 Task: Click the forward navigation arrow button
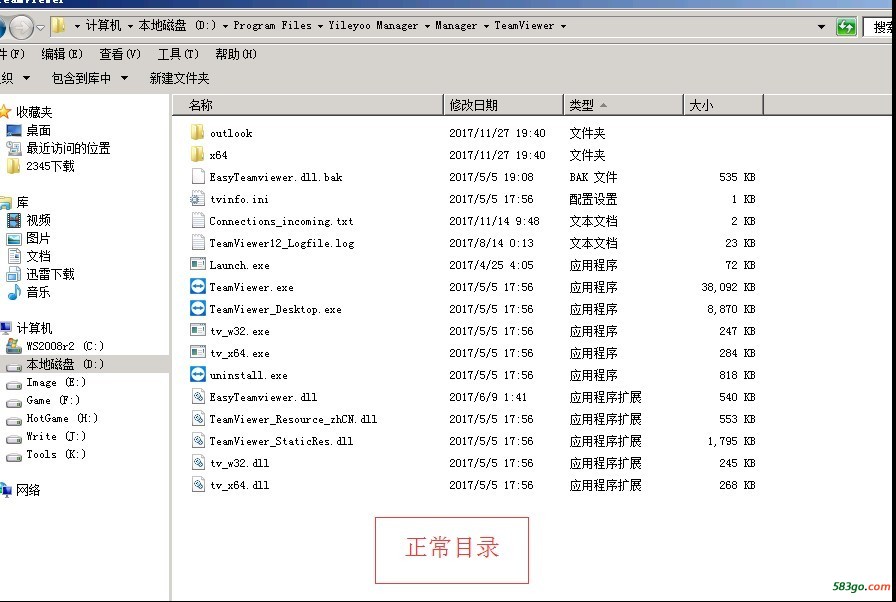coord(21,27)
